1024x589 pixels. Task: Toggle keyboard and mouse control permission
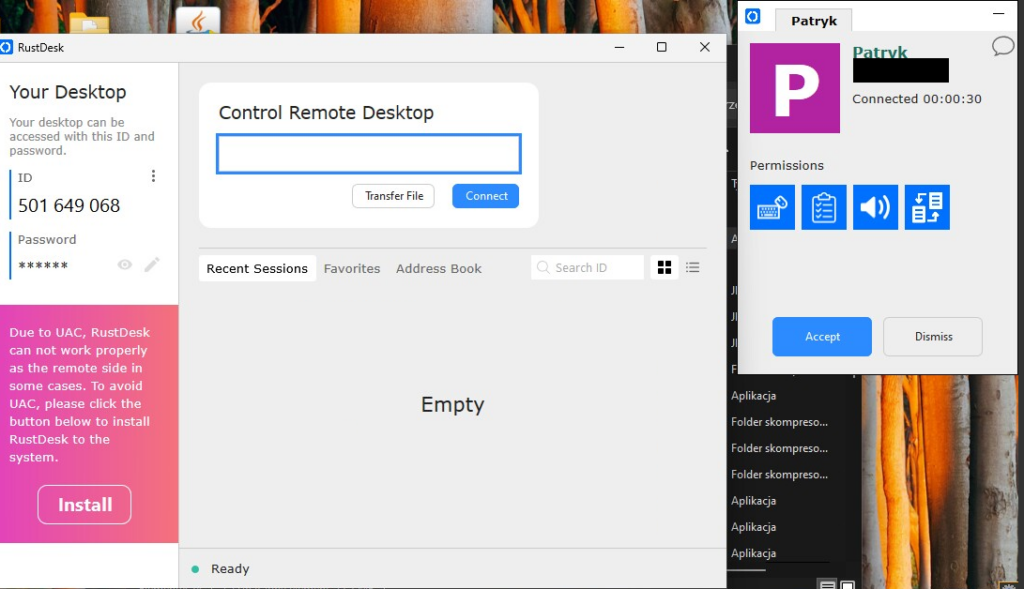tap(772, 207)
